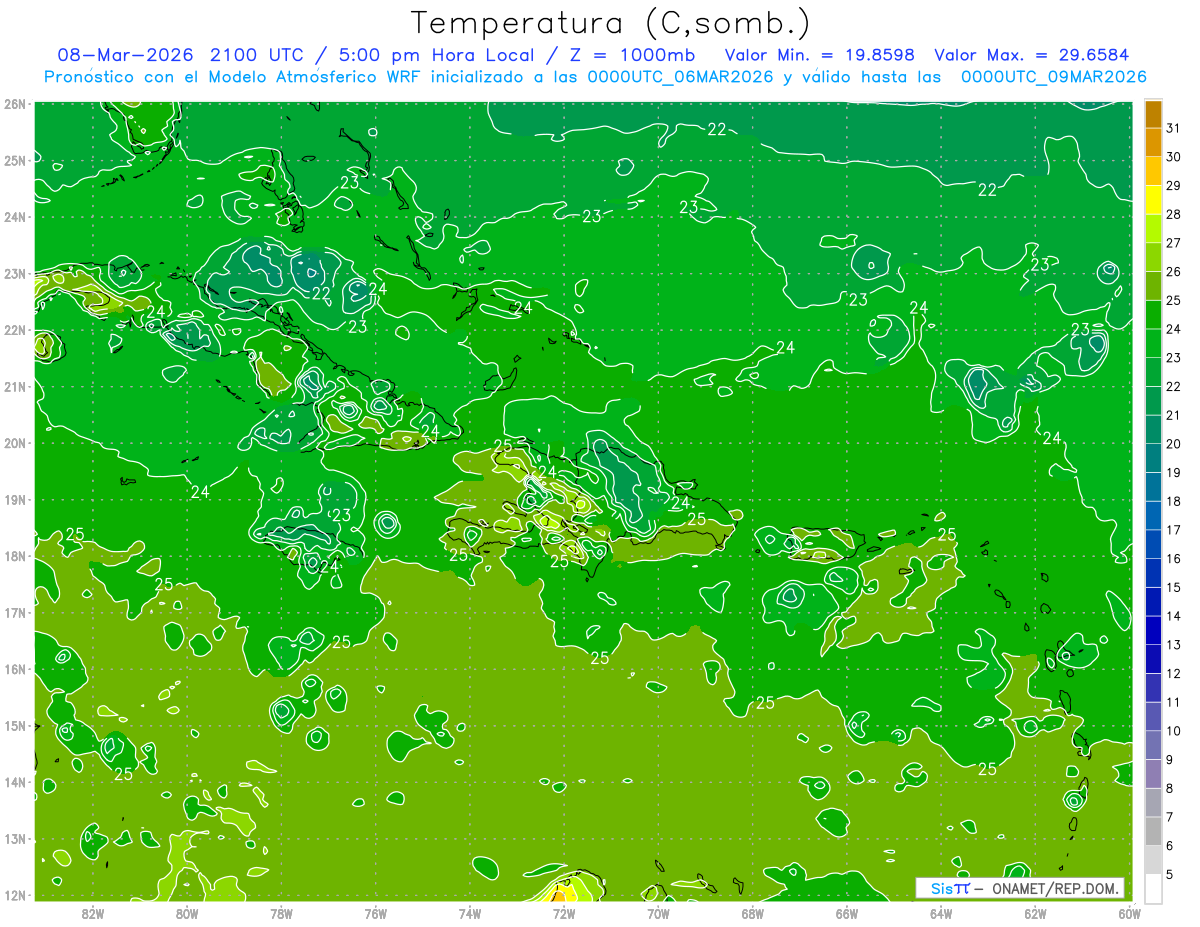
Task: Click the "Valor Min. = 19.8598" readout
Action: pyautogui.click(x=820, y=55)
